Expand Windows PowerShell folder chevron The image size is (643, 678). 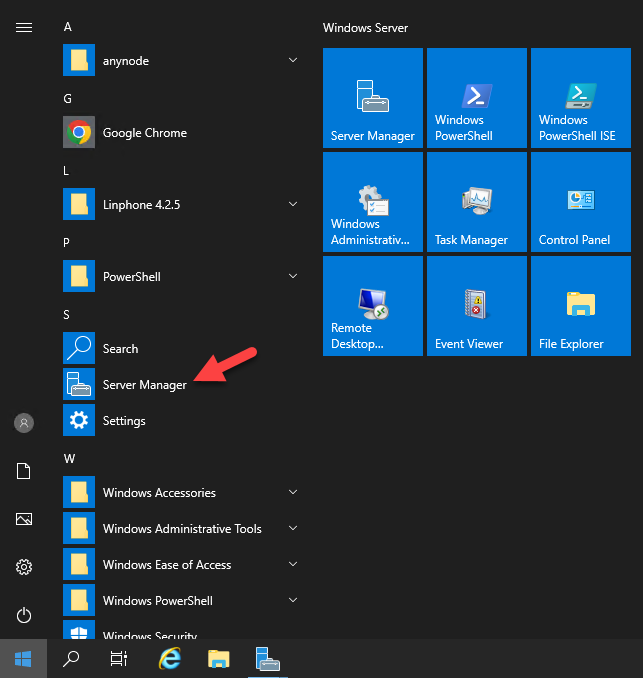(293, 600)
